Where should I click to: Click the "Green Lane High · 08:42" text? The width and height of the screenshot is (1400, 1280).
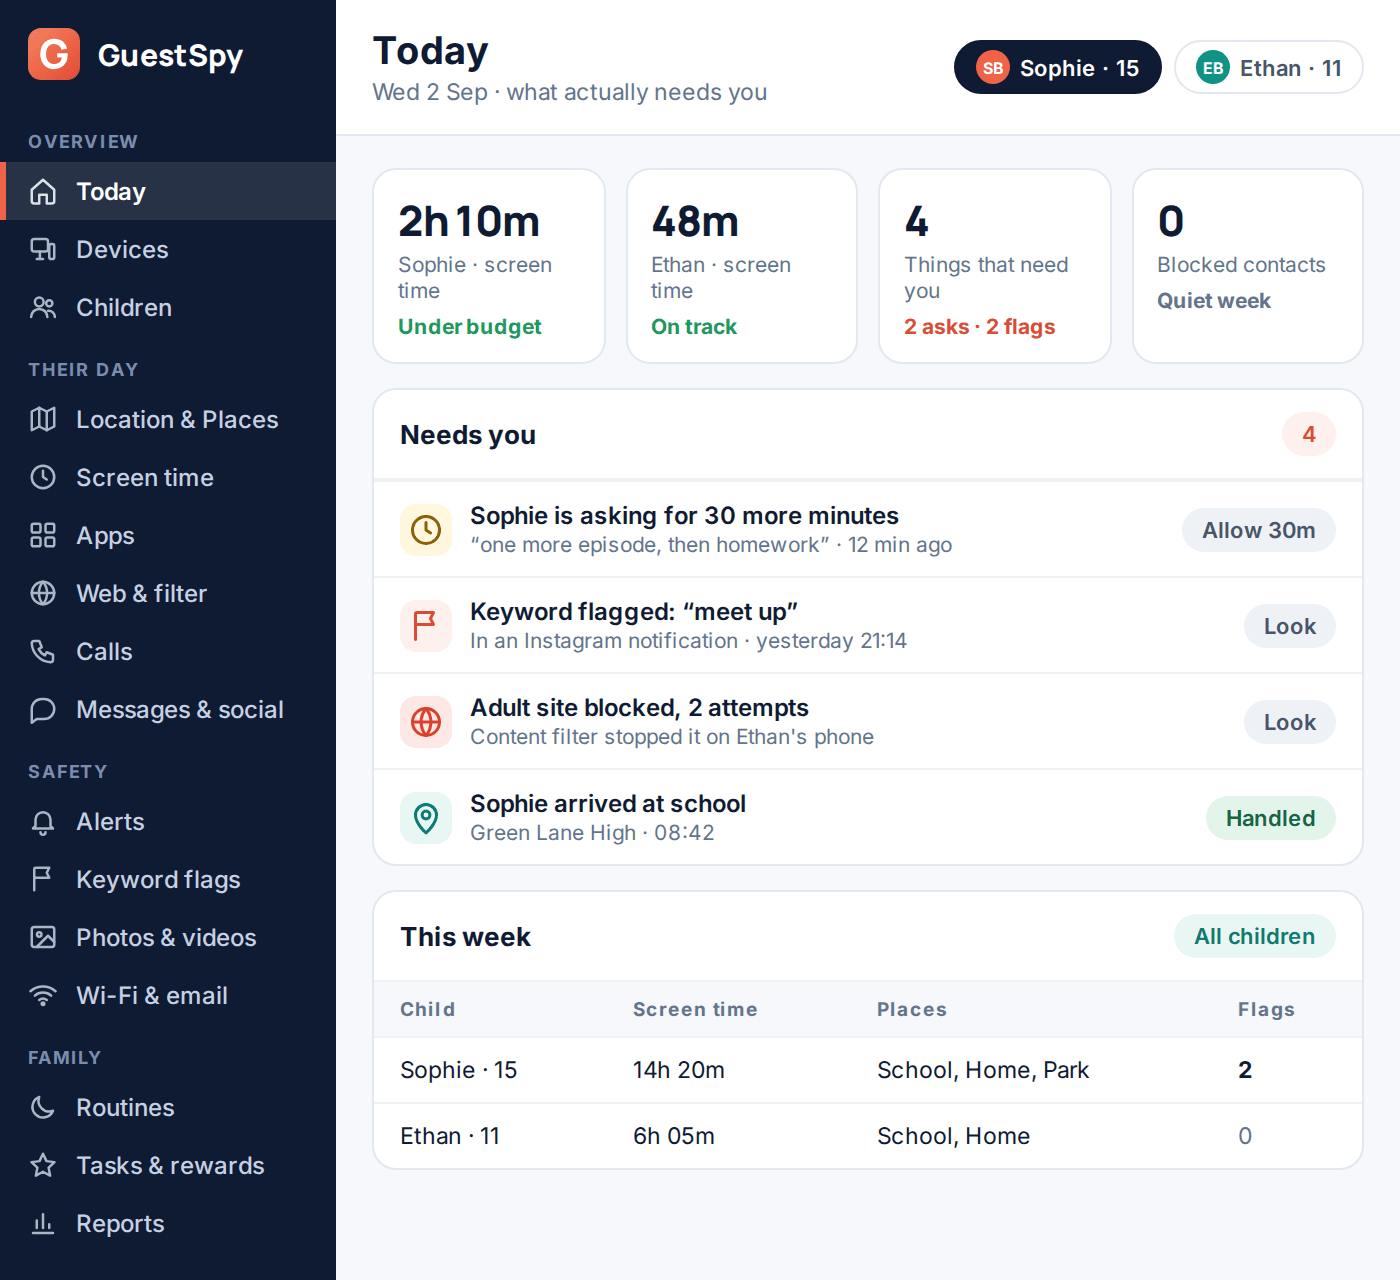coord(592,833)
